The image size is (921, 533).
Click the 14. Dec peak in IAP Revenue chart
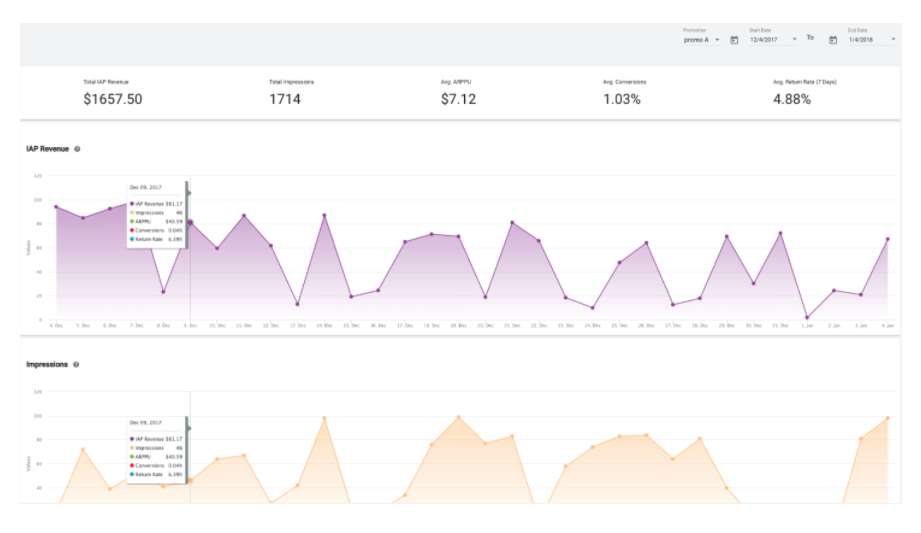coord(324,215)
